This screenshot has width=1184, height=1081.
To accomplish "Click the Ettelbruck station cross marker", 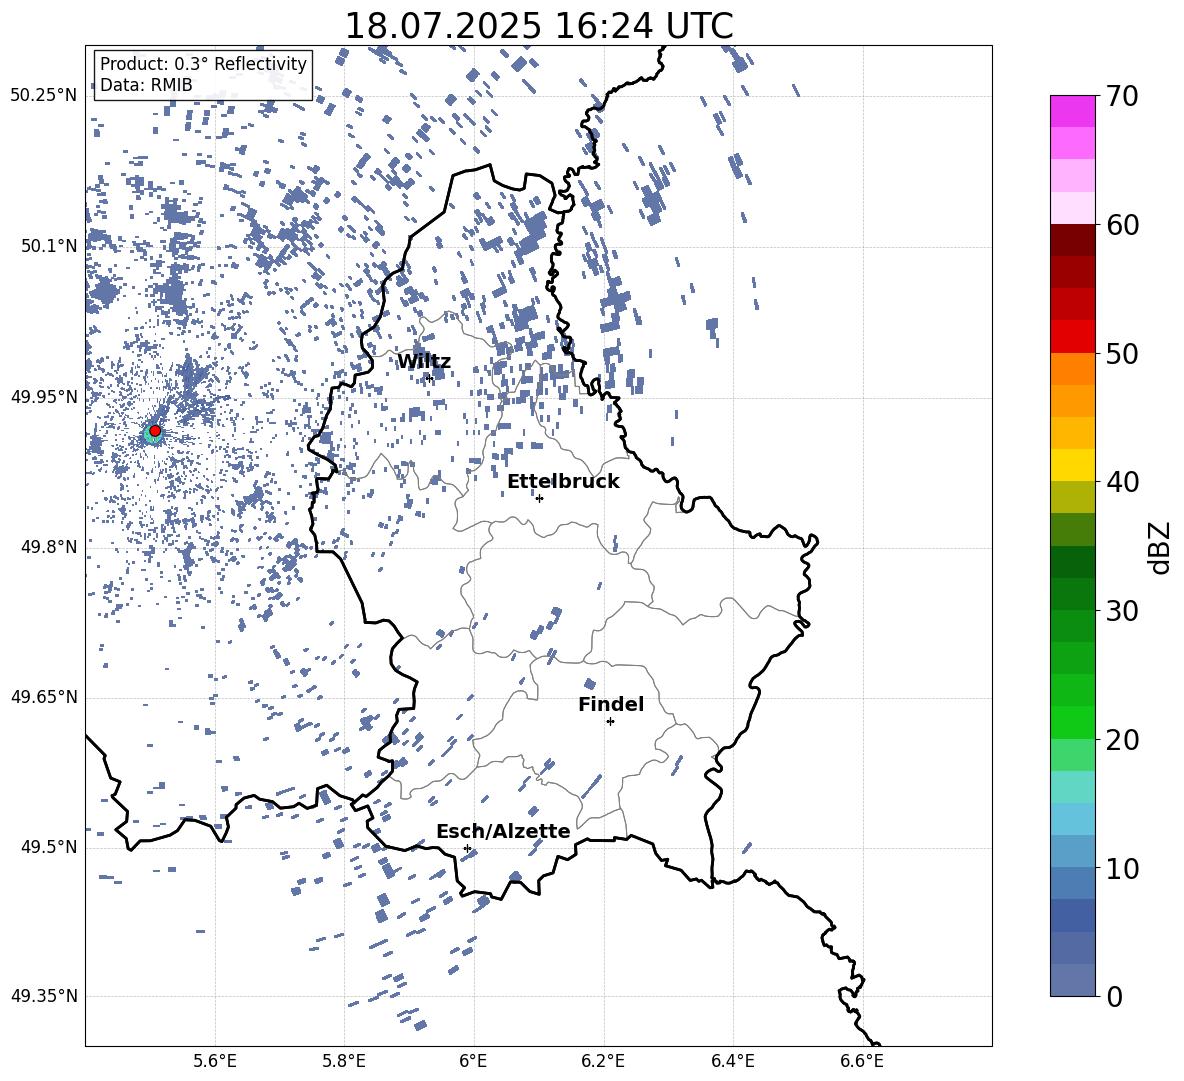I will (x=539, y=498).
